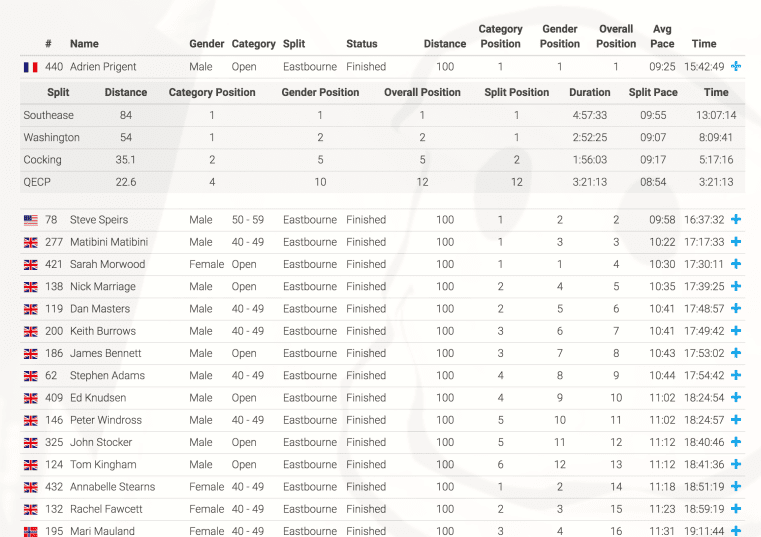The image size is (761, 537).
Task: Click Split Pace sub-table header
Action: point(653,92)
